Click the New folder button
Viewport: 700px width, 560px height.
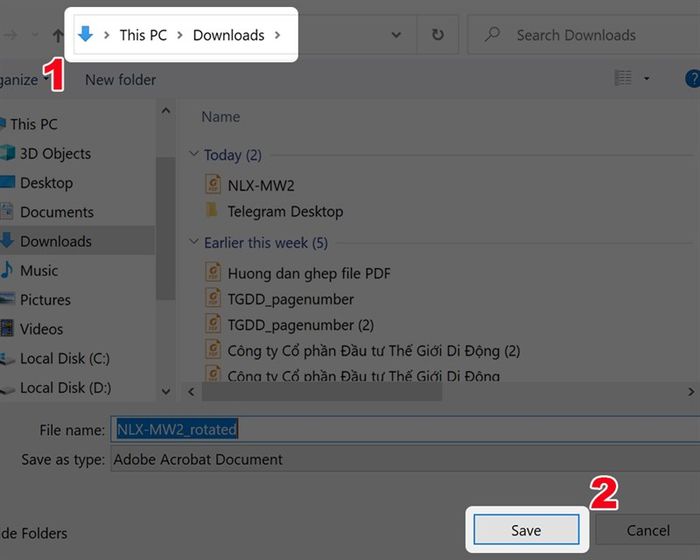pos(120,79)
